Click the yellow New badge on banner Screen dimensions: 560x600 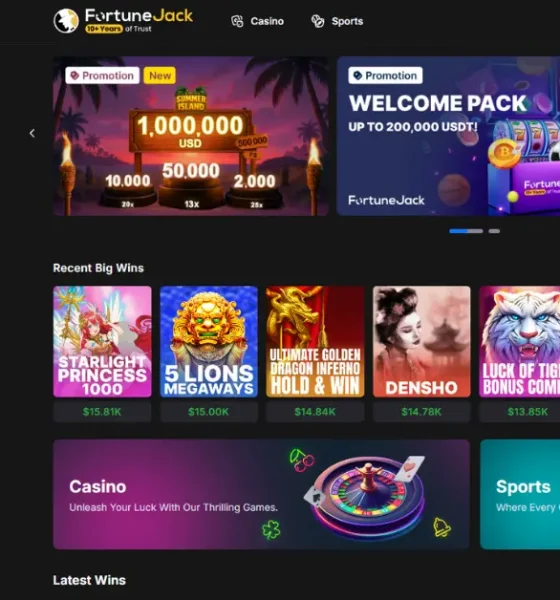[160, 75]
